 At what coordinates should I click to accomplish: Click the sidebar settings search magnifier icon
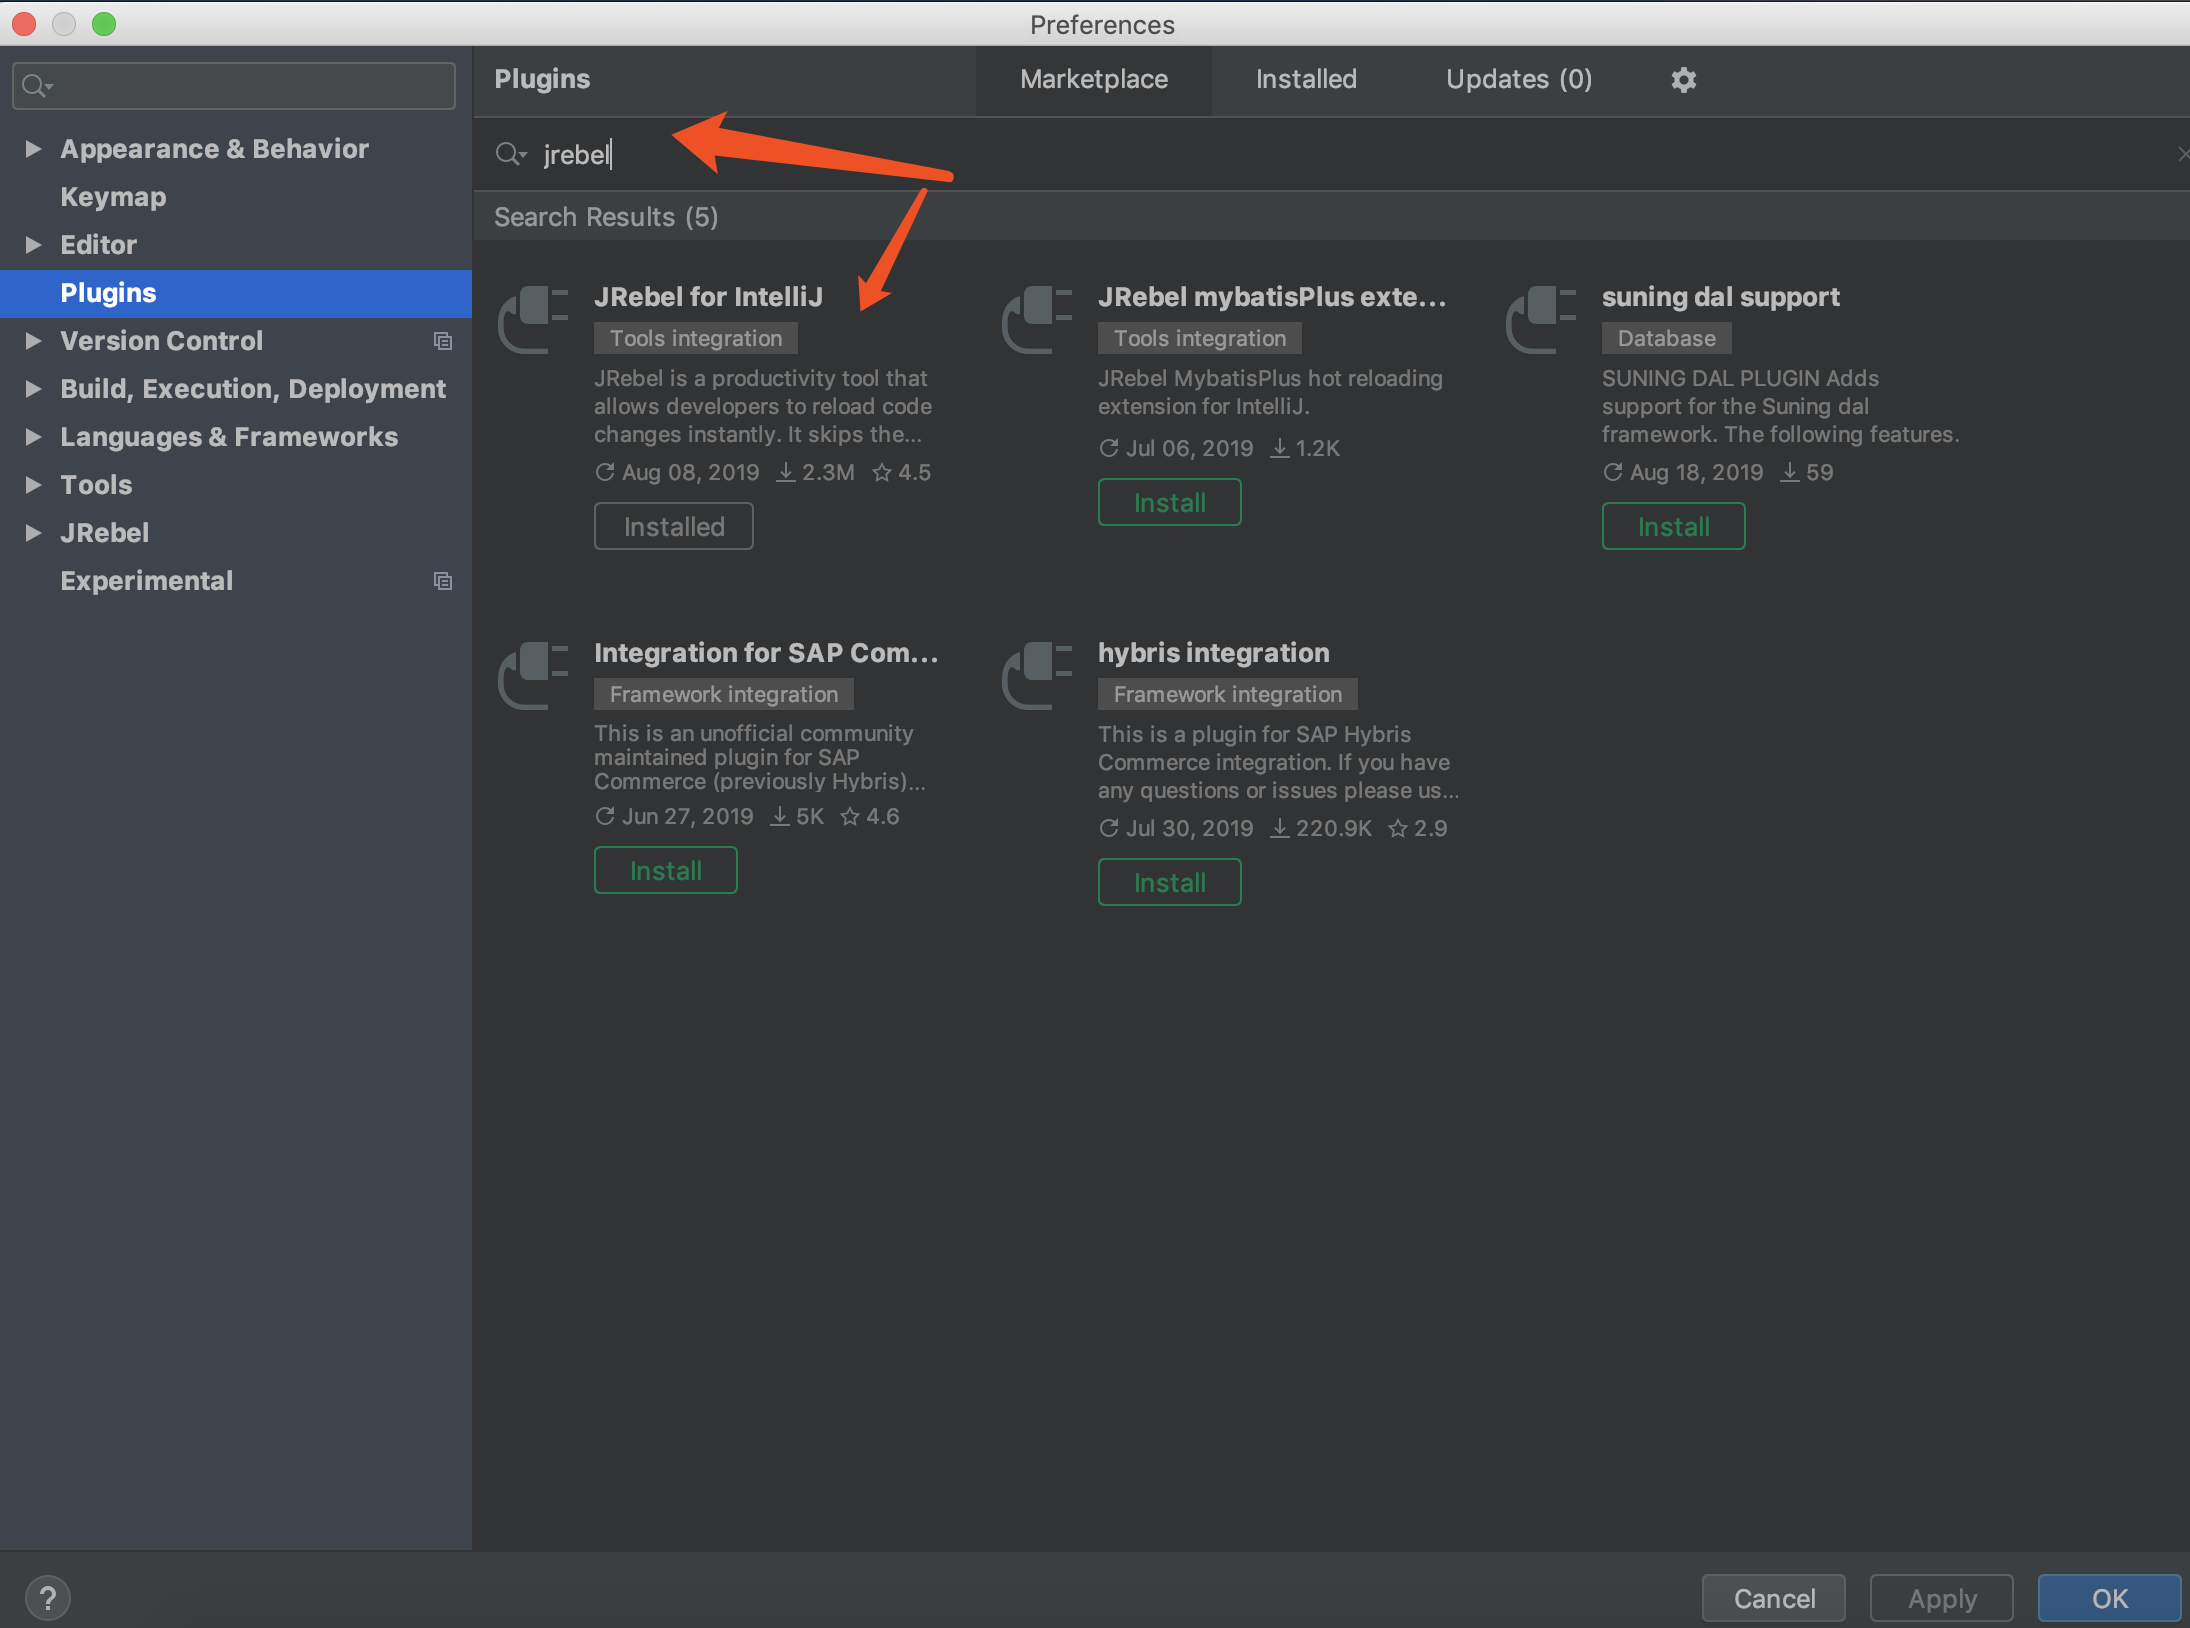pyautogui.click(x=37, y=86)
